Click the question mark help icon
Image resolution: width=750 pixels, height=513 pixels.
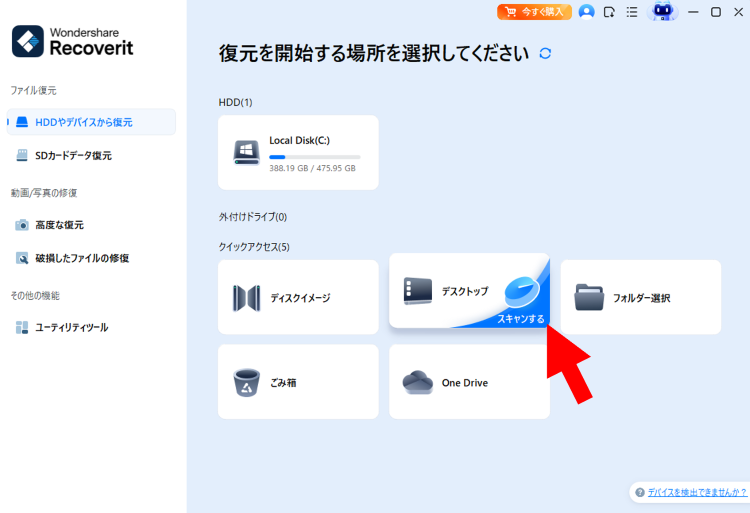(x=640, y=492)
